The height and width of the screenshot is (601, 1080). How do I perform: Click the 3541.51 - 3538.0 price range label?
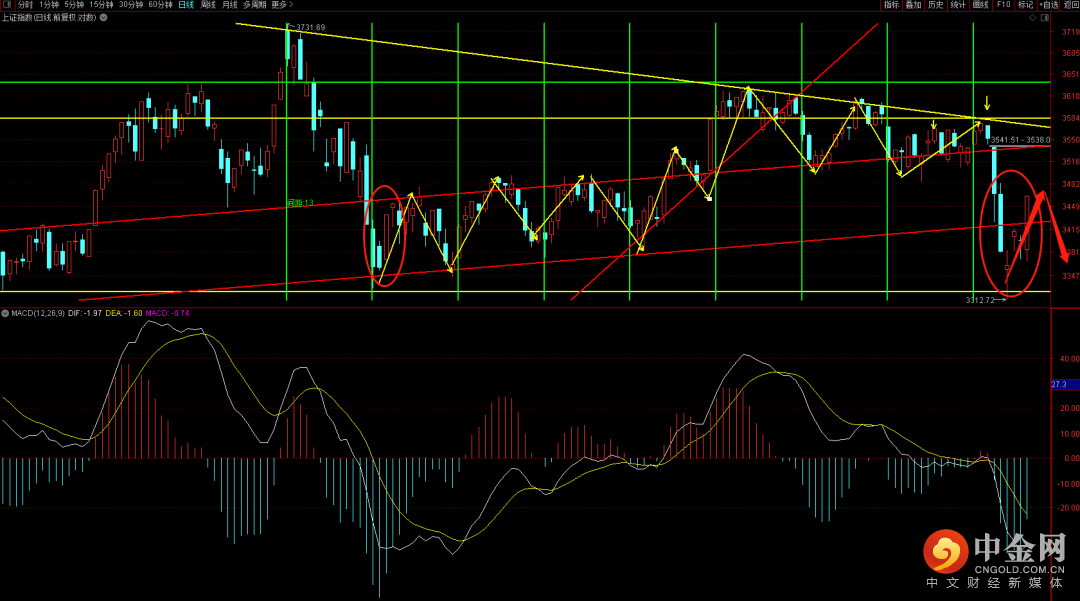[x=1021, y=140]
